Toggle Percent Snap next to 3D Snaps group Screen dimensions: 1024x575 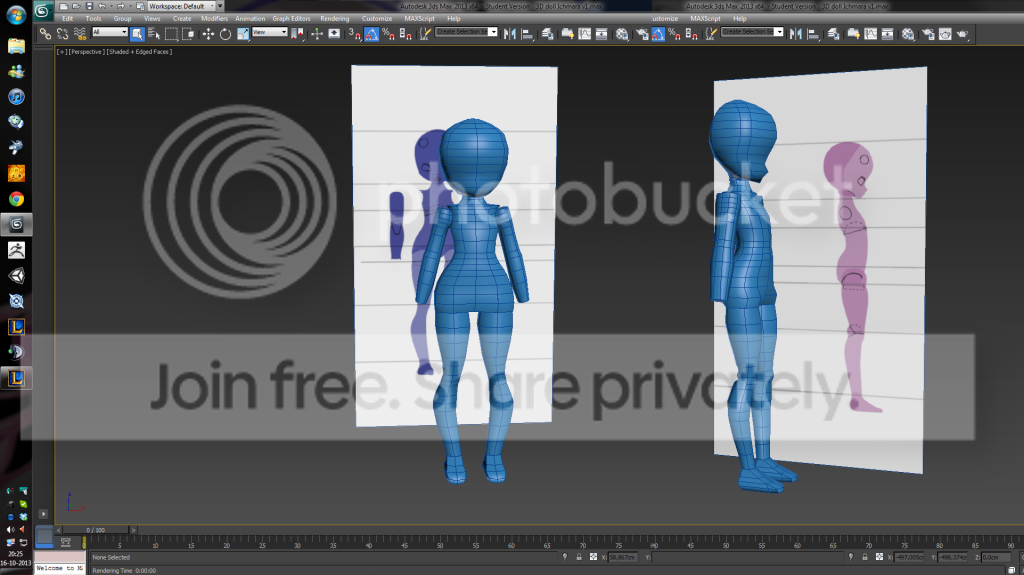click(389, 34)
